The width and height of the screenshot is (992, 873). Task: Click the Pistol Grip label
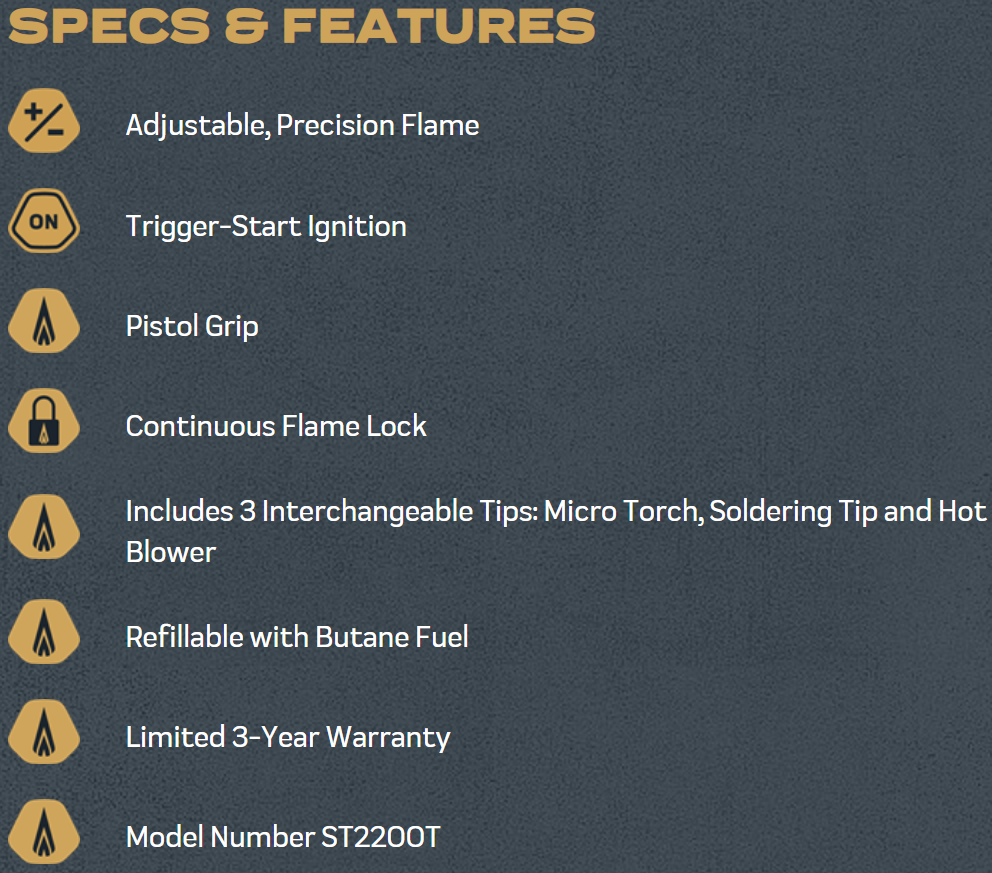(192, 326)
